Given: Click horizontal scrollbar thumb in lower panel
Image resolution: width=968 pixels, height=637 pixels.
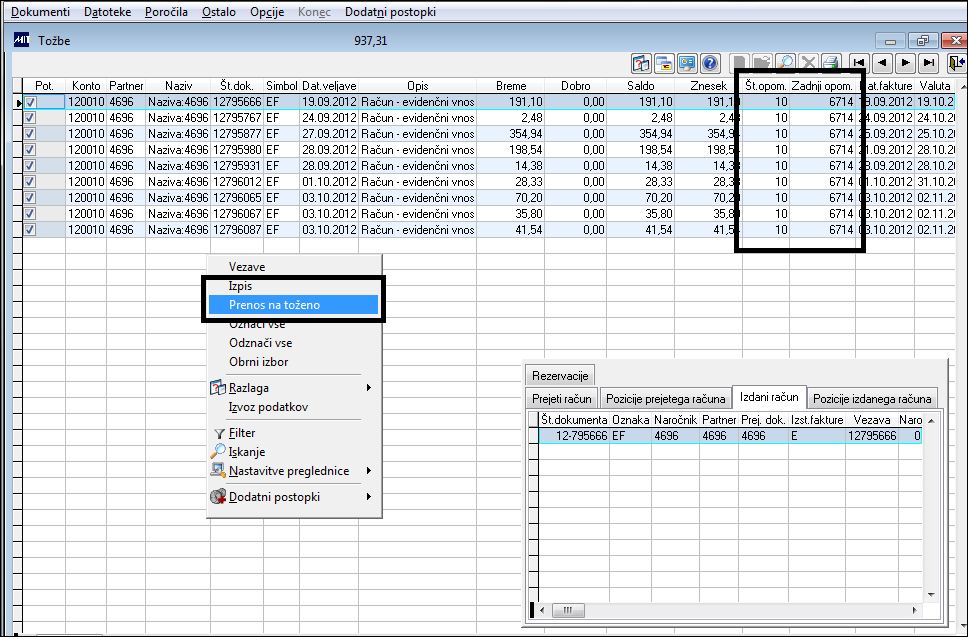Looking at the screenshot, I should pyautogui.click(x=567, y=610).
